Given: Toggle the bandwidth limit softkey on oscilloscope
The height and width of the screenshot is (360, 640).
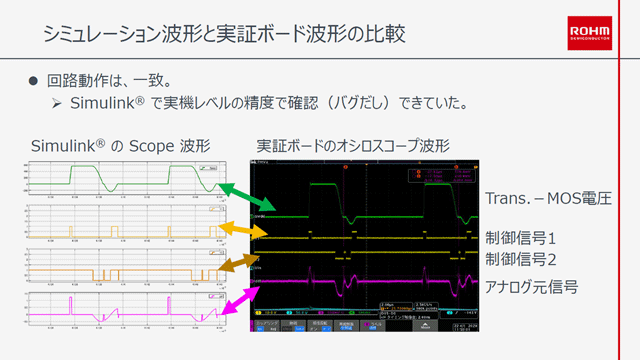Looking at the screenshot, I should [x=293, y=326].
